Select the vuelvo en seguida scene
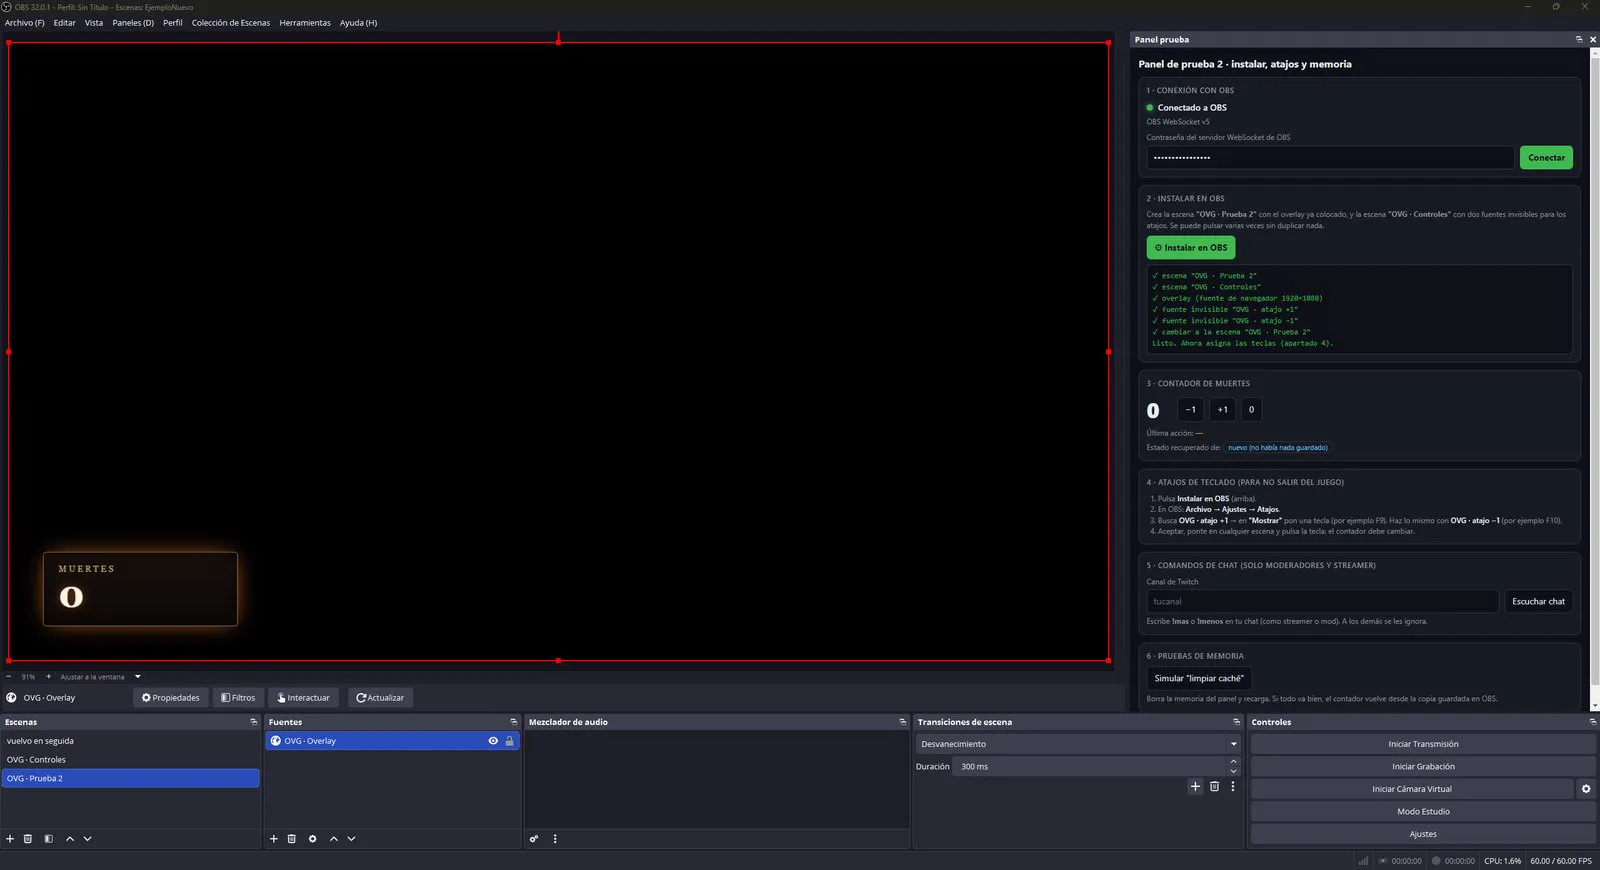 (130, 741)
